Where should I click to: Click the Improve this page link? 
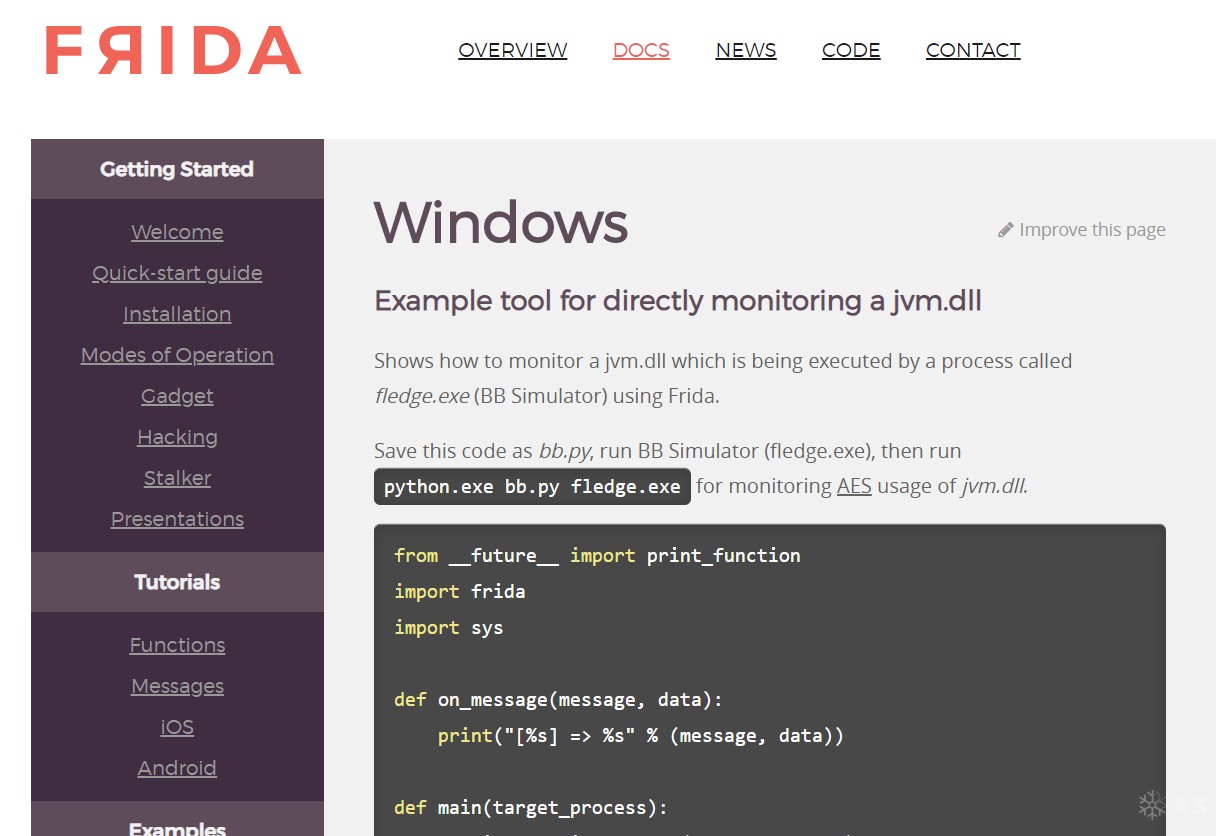1092,230
